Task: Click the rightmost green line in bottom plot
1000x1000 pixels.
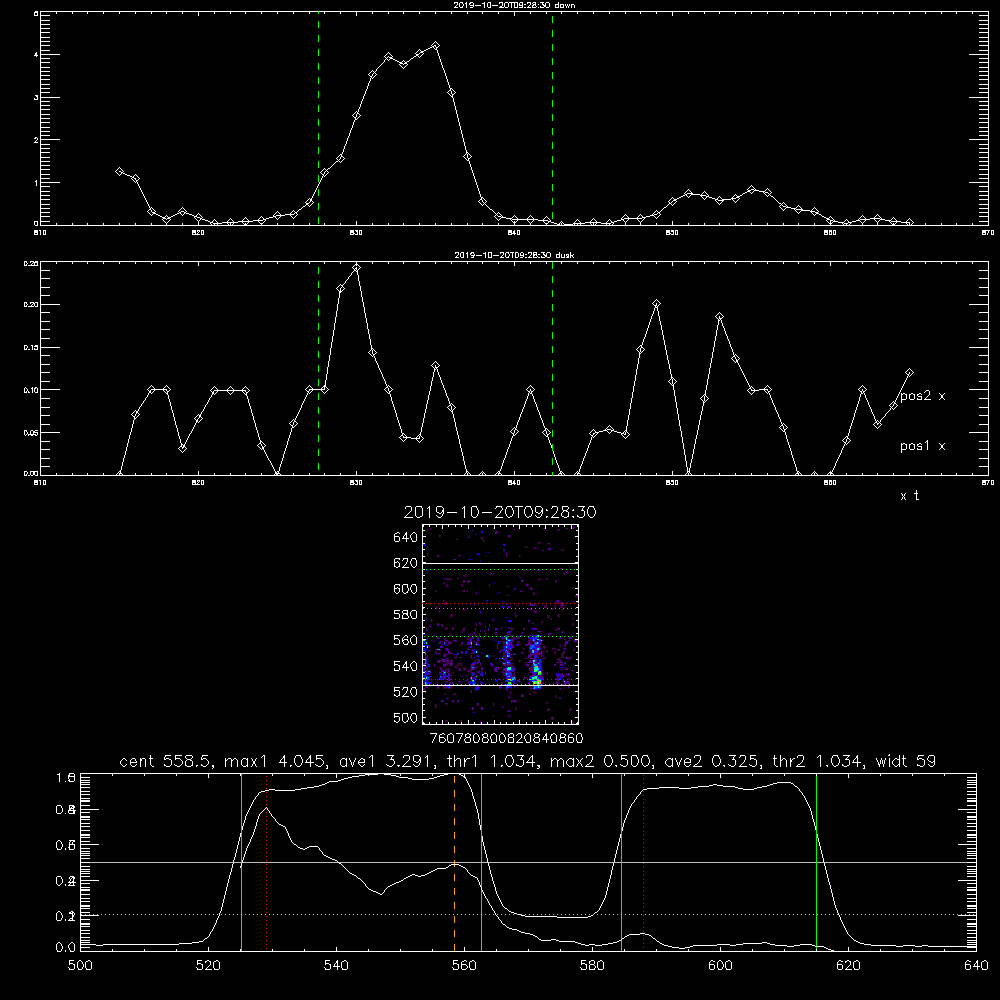Action: [816, 861]
